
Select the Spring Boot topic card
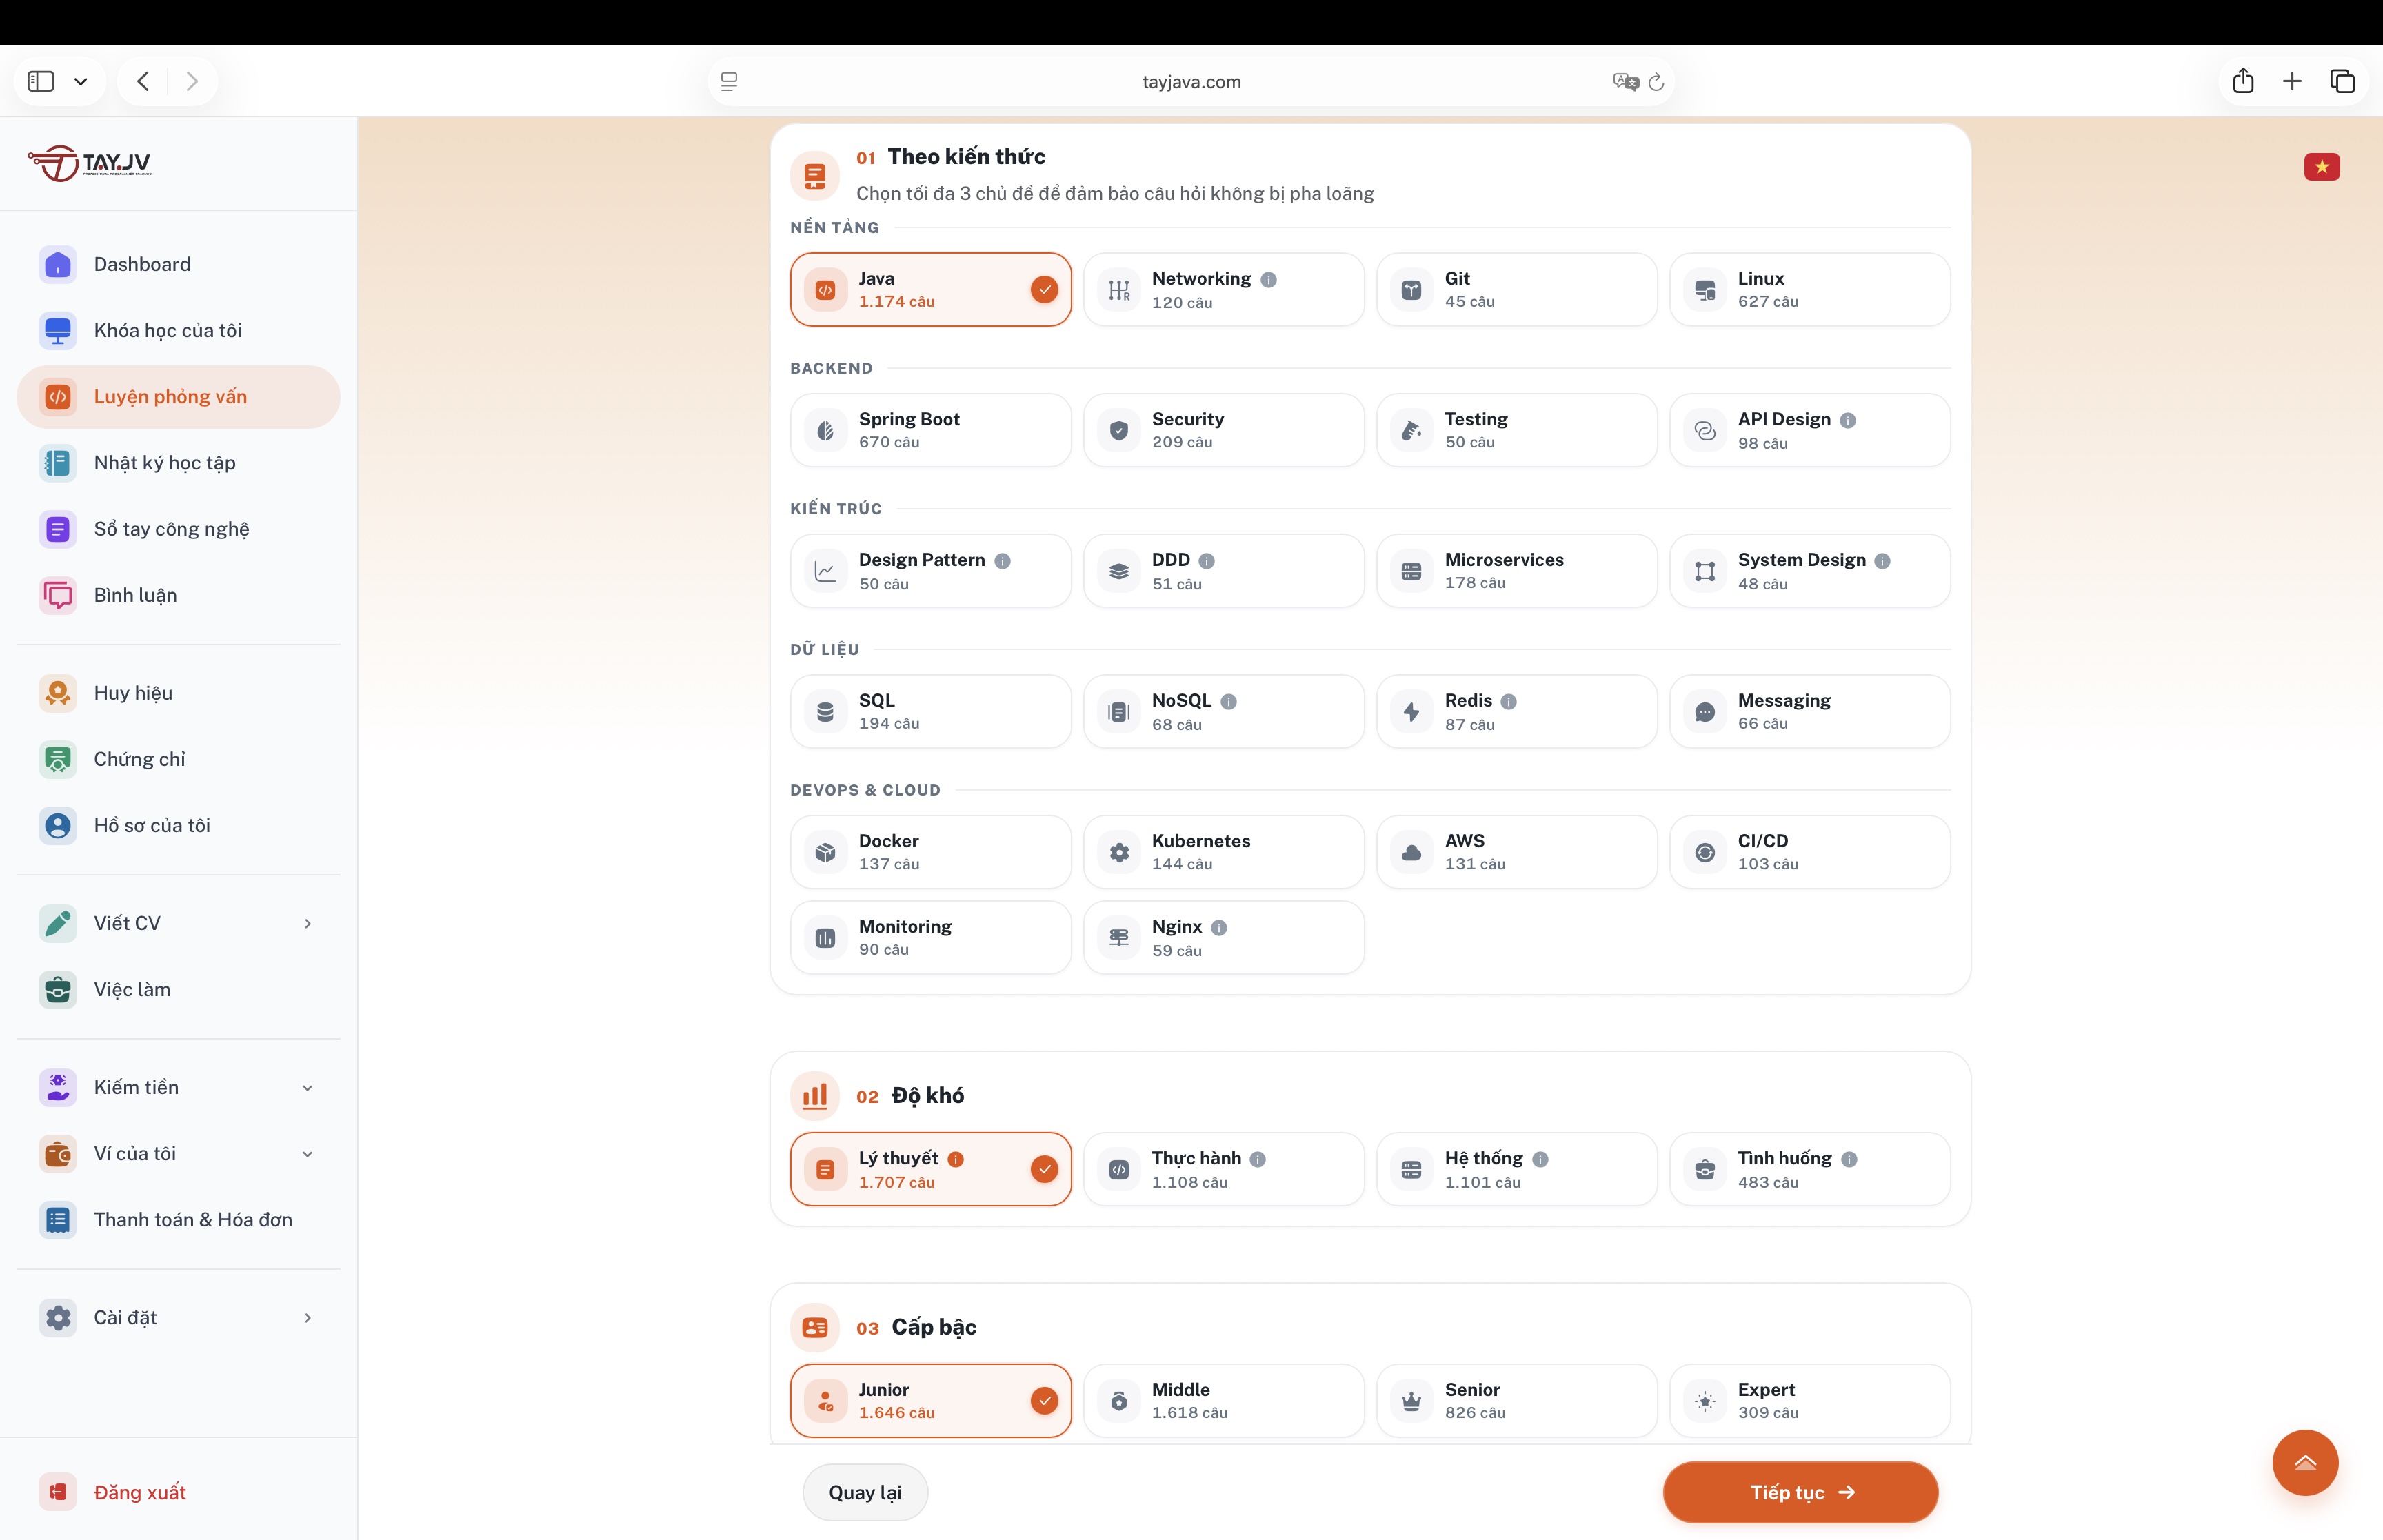[x=930, y=430]
